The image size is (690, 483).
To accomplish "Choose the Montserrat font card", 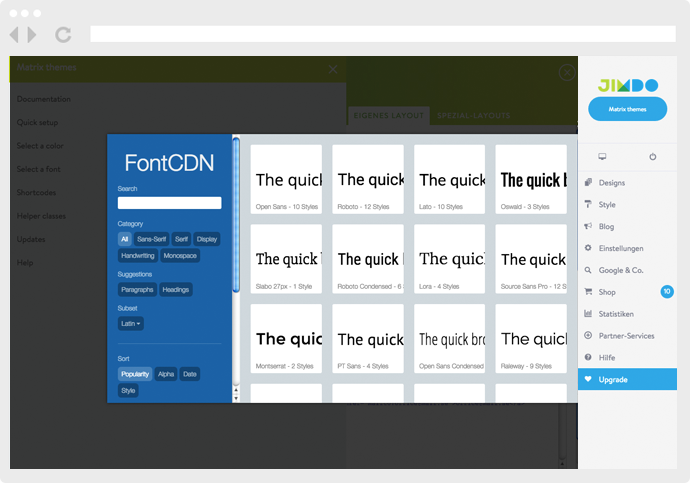I will 286,338.
